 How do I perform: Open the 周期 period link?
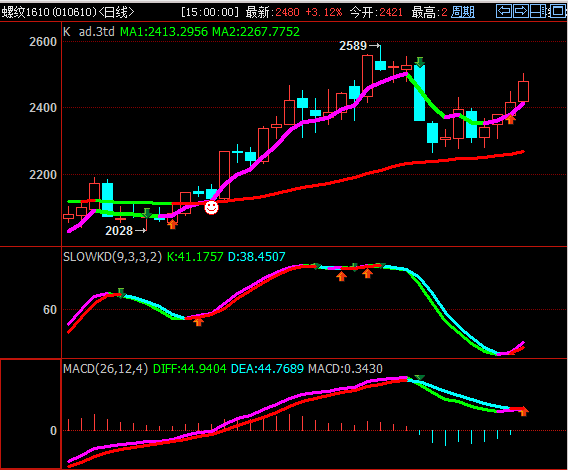pyautogui.click(x=463, y=12)
